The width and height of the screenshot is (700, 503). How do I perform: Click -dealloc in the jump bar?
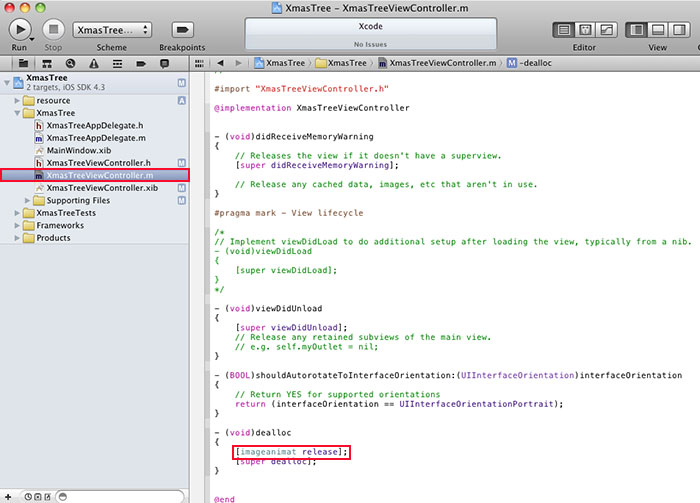529,63
